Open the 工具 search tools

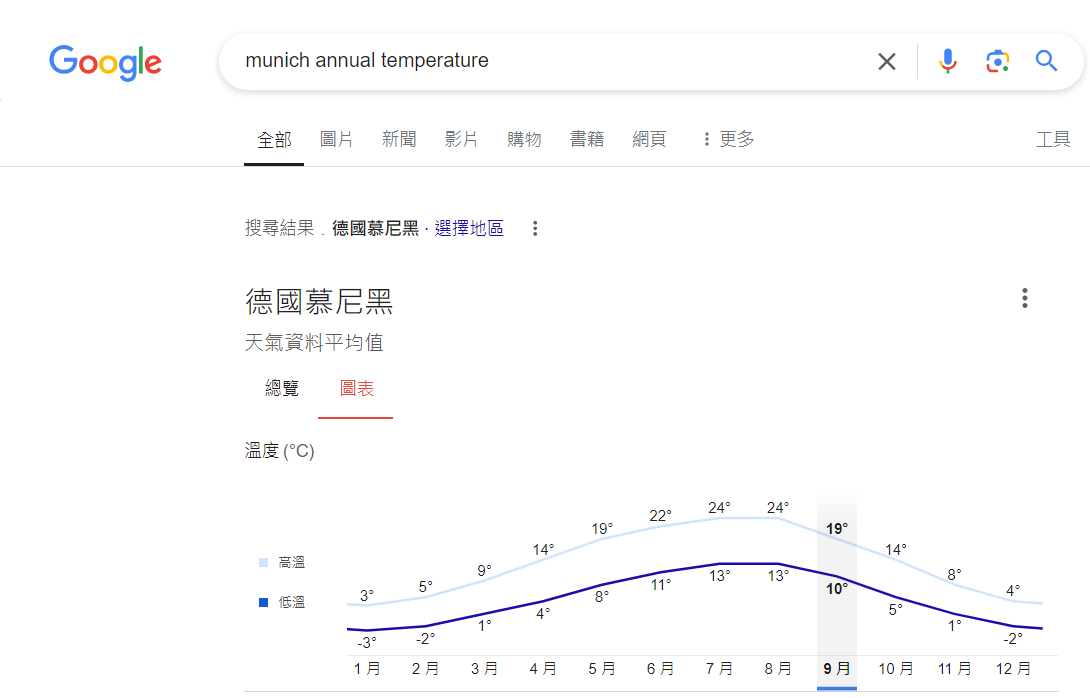(1053, 140)
